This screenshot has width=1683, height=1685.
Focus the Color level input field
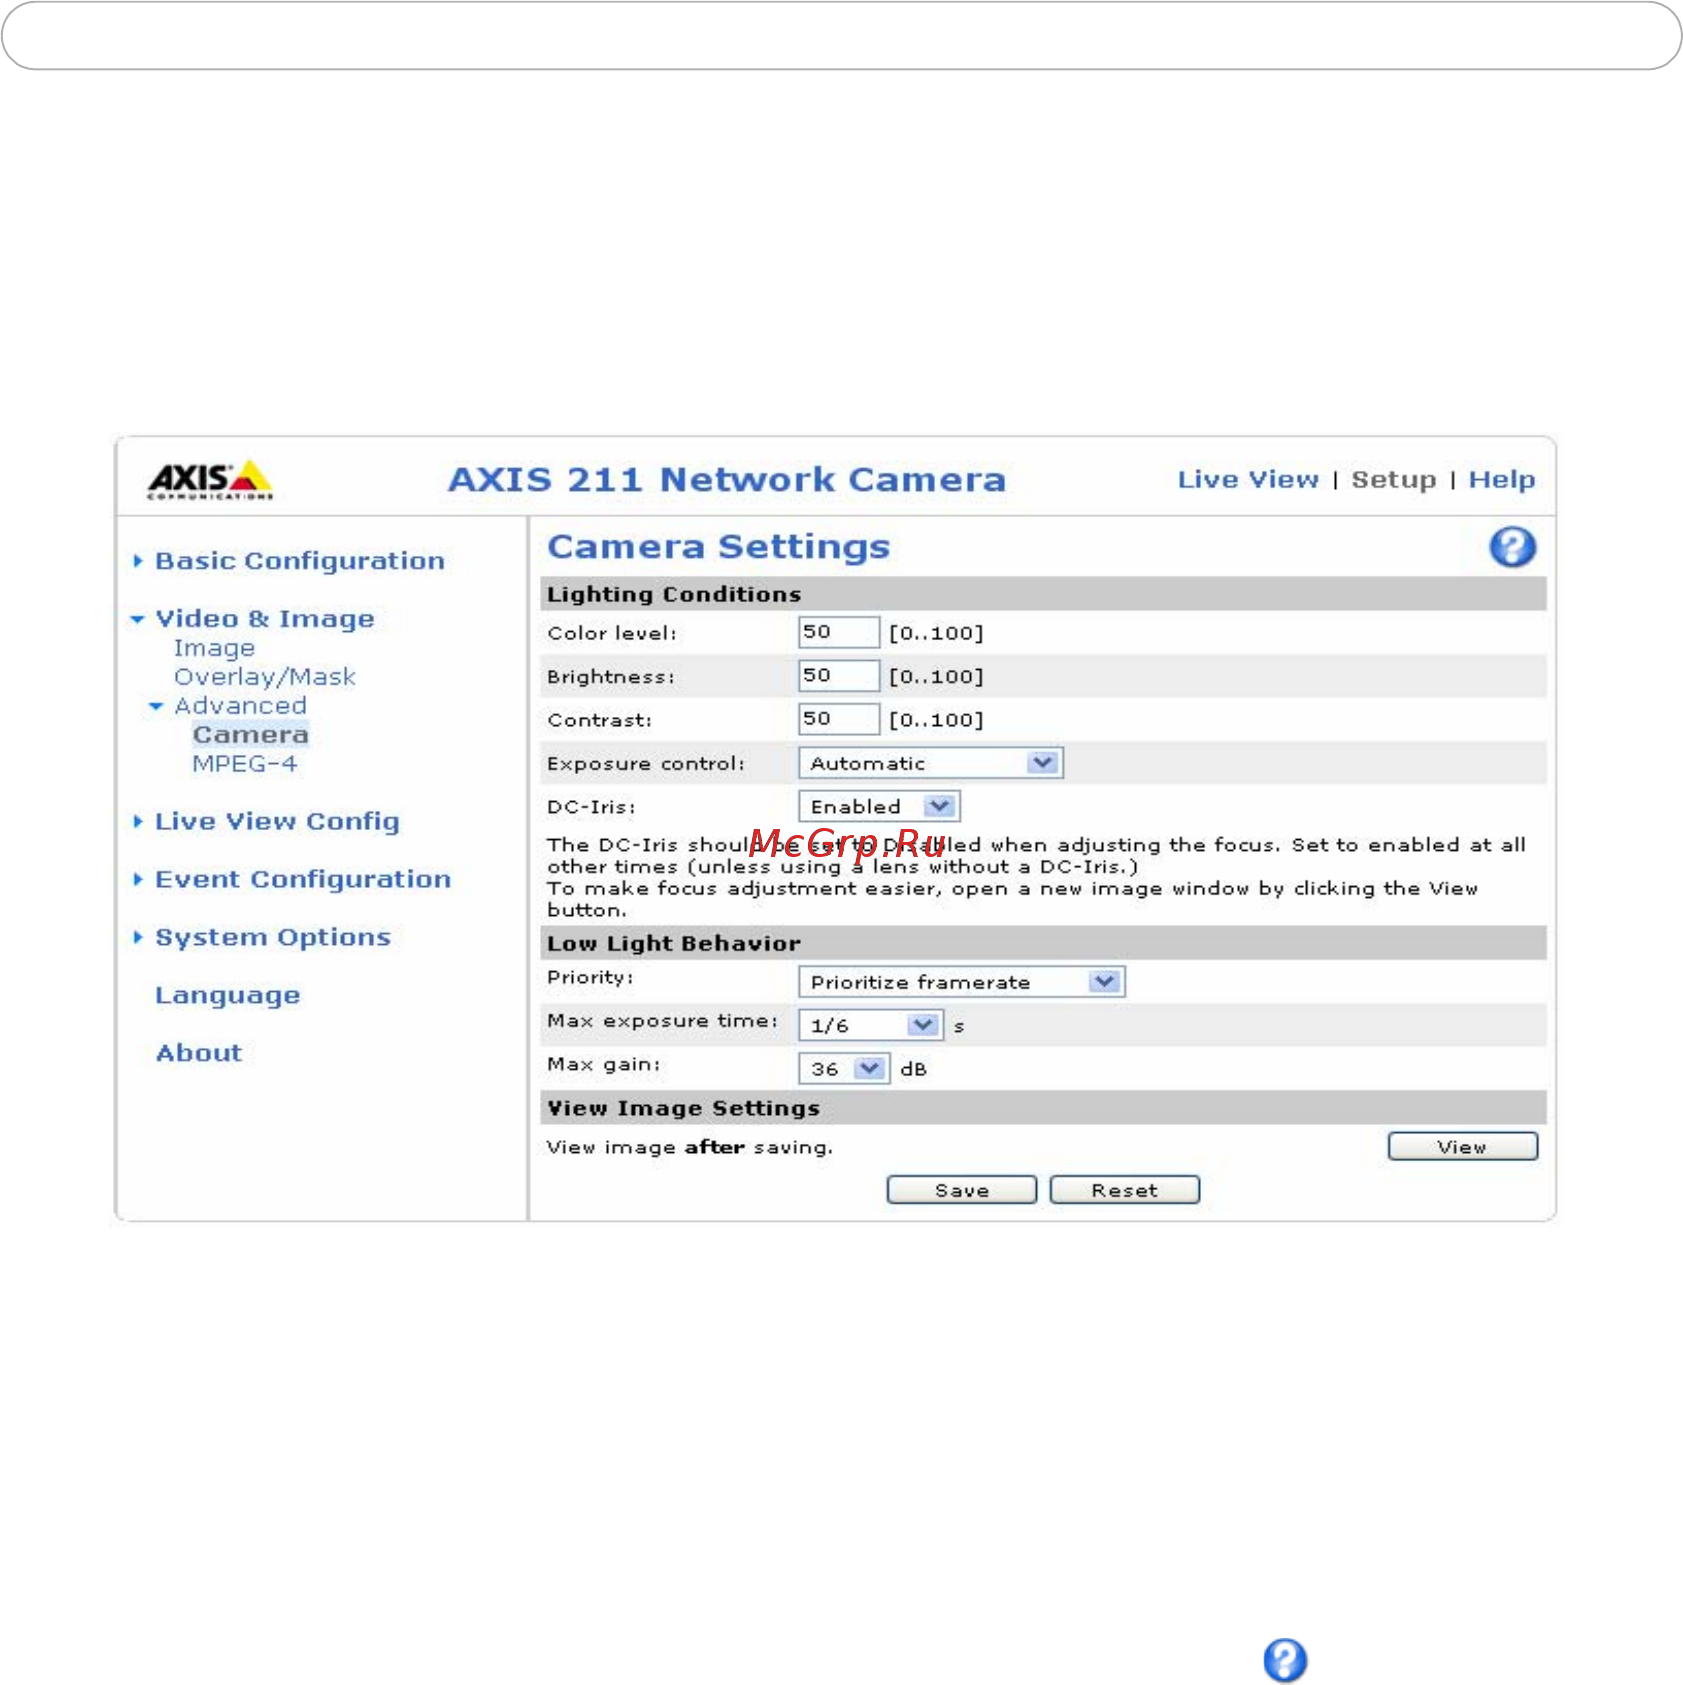tap(838, 632)
